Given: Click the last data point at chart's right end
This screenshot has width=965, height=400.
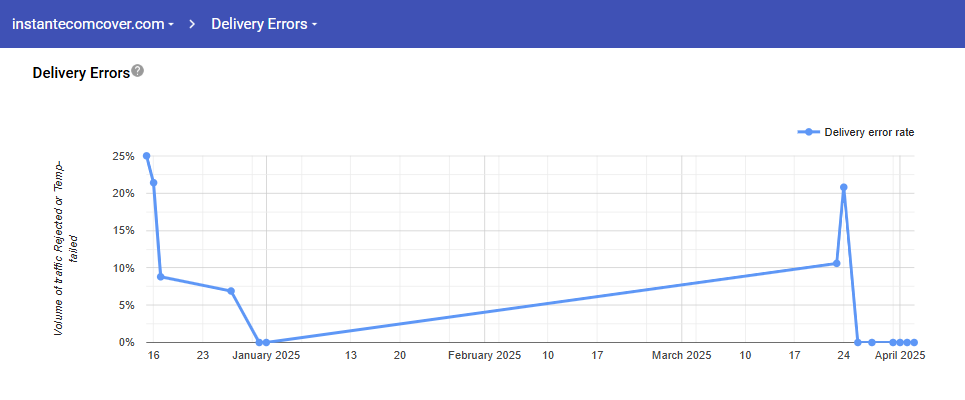Looking at the screenshot, I should 914,342.
